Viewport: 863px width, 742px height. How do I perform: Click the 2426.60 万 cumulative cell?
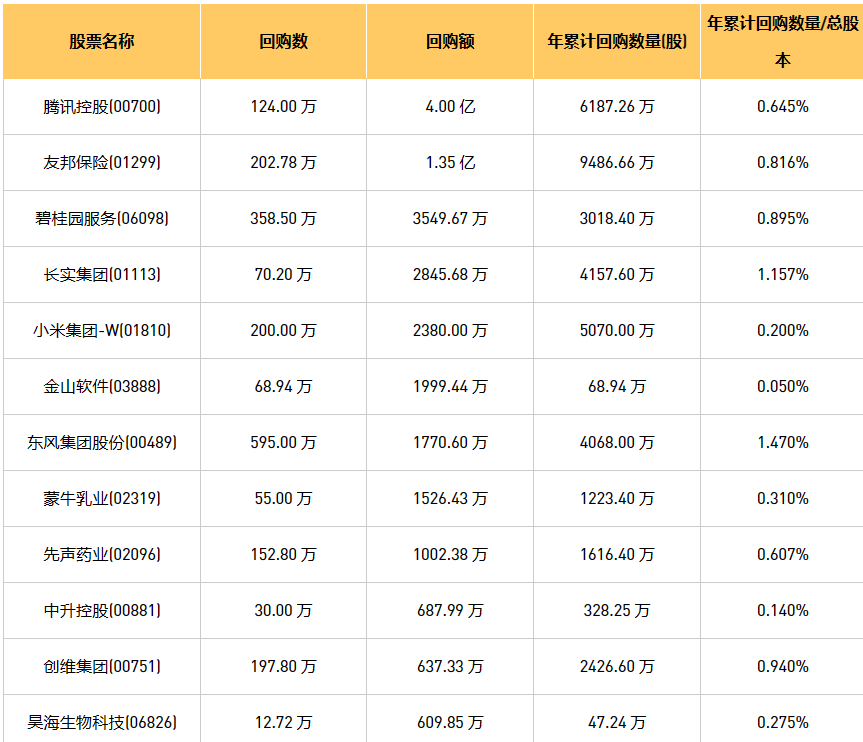616,667
